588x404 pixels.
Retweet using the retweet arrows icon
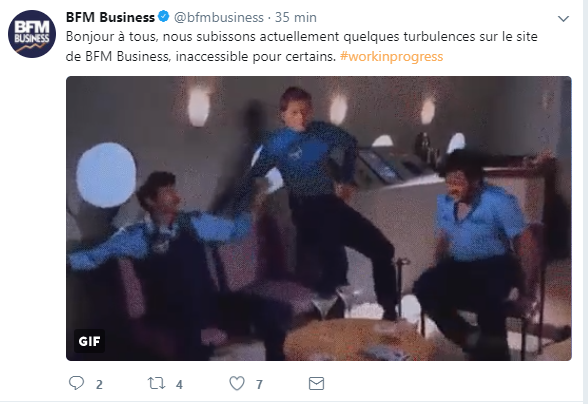(x=156, y=383)
